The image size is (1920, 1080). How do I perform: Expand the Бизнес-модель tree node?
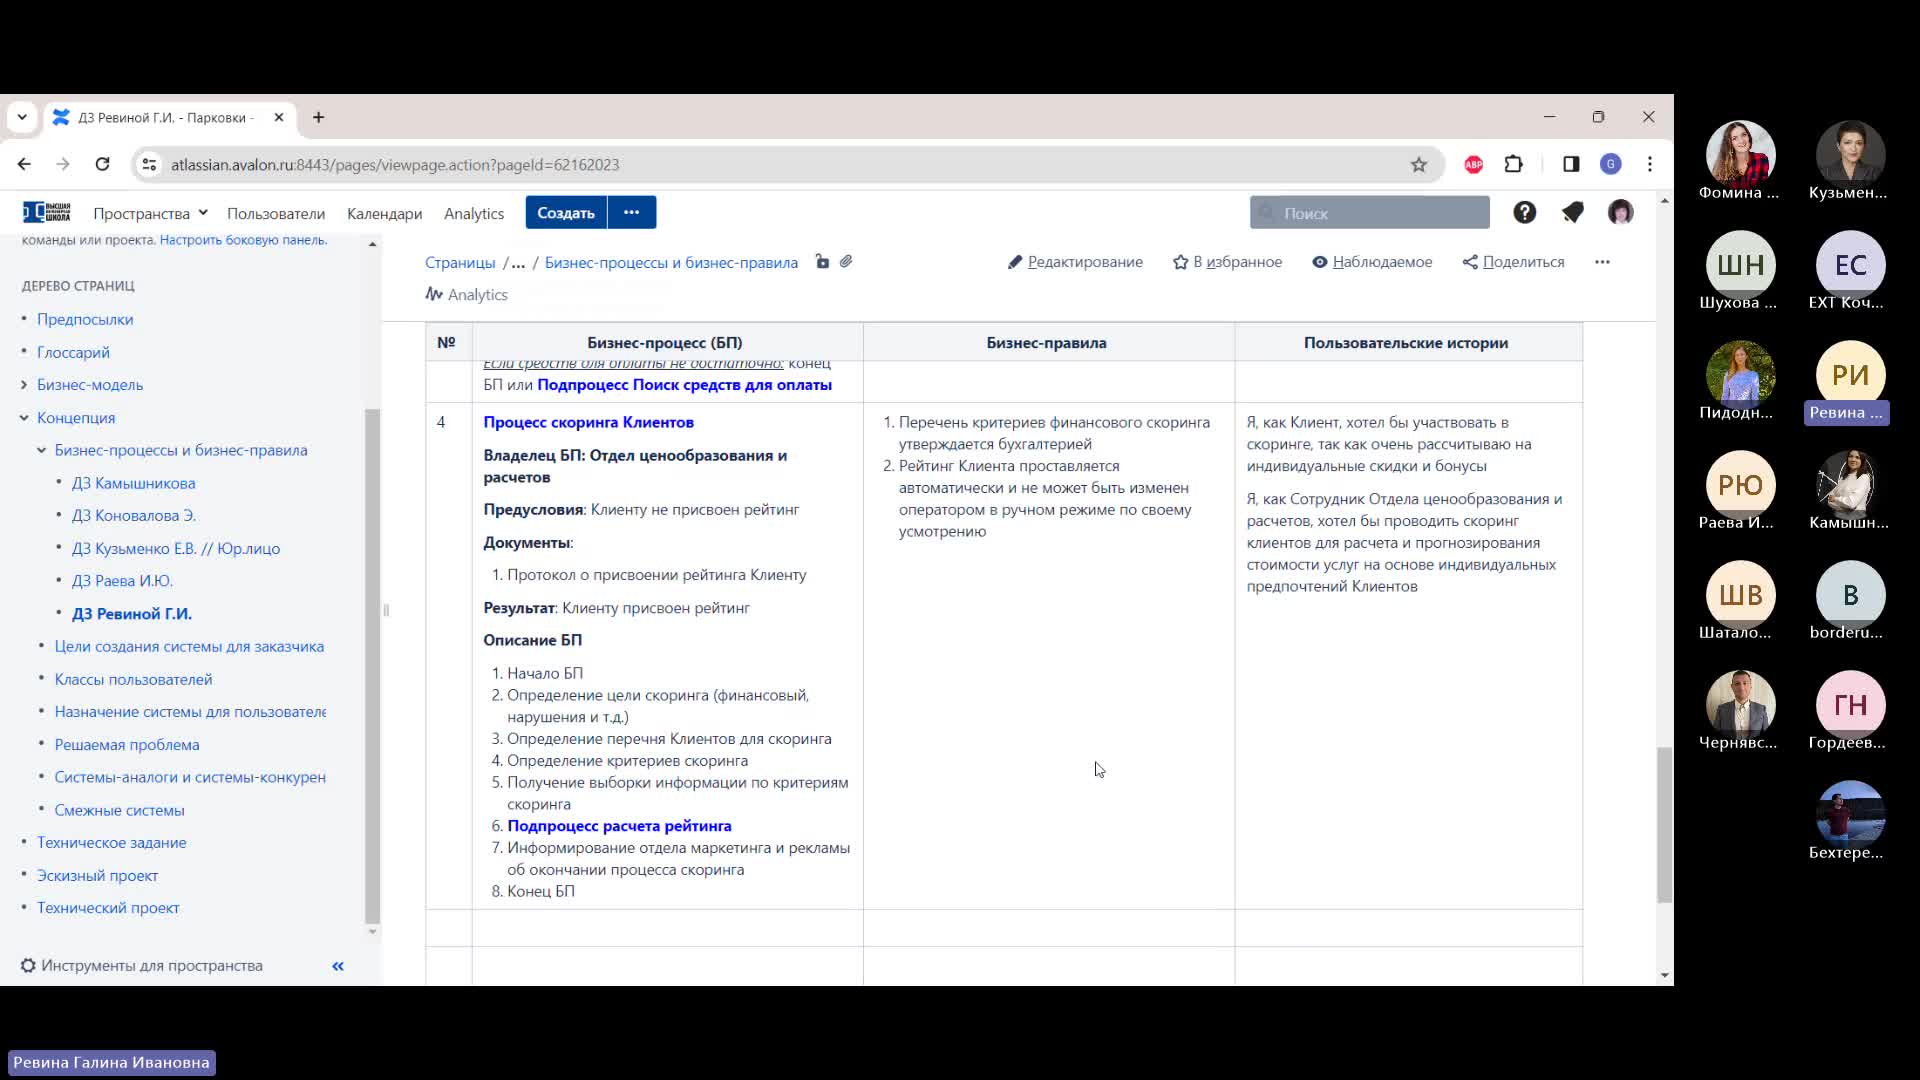coord(24,385)
